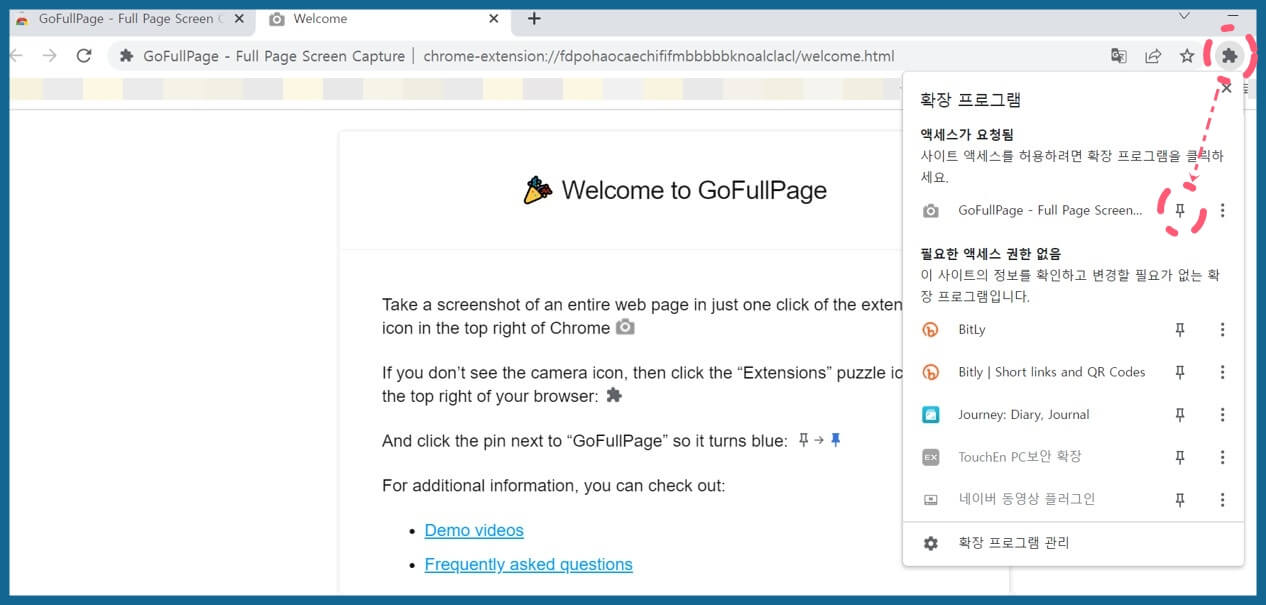The width and height of the screenshot is (1266, 605).
Task: Select BitLy extension entry
Action: pos(971,330)
